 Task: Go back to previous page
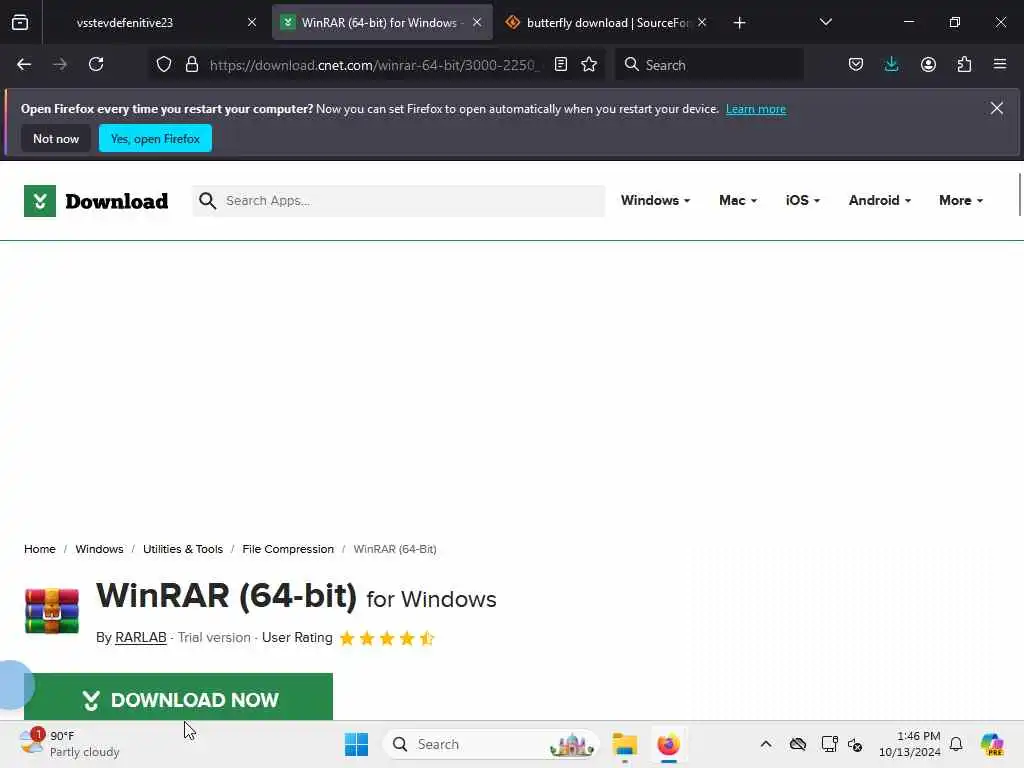point(24,65)
